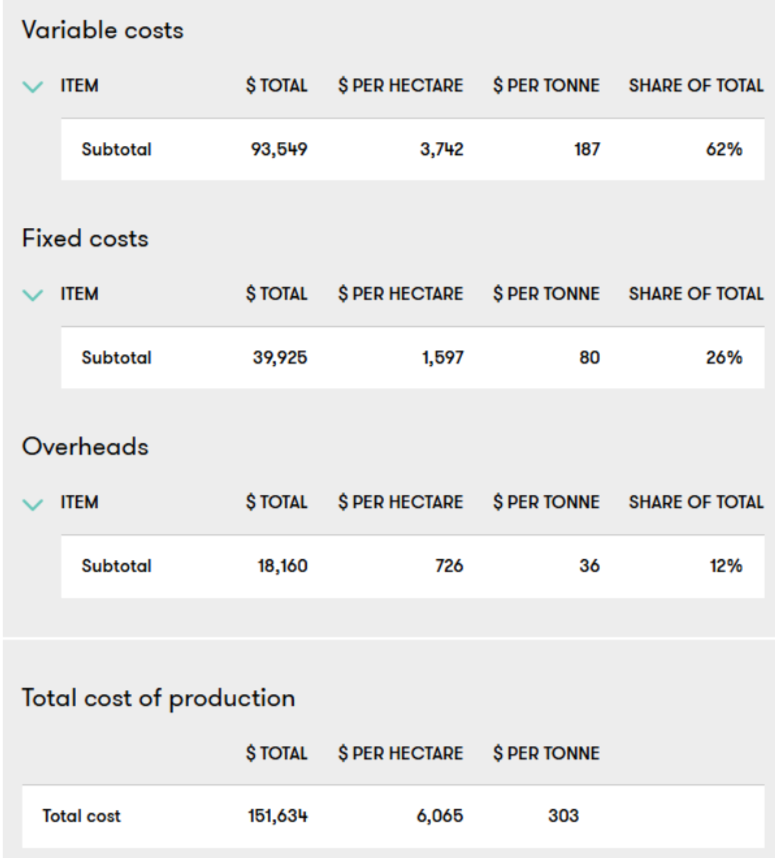Click SHARE OF TOTAL header under Fixed costs

pos(696,294)
